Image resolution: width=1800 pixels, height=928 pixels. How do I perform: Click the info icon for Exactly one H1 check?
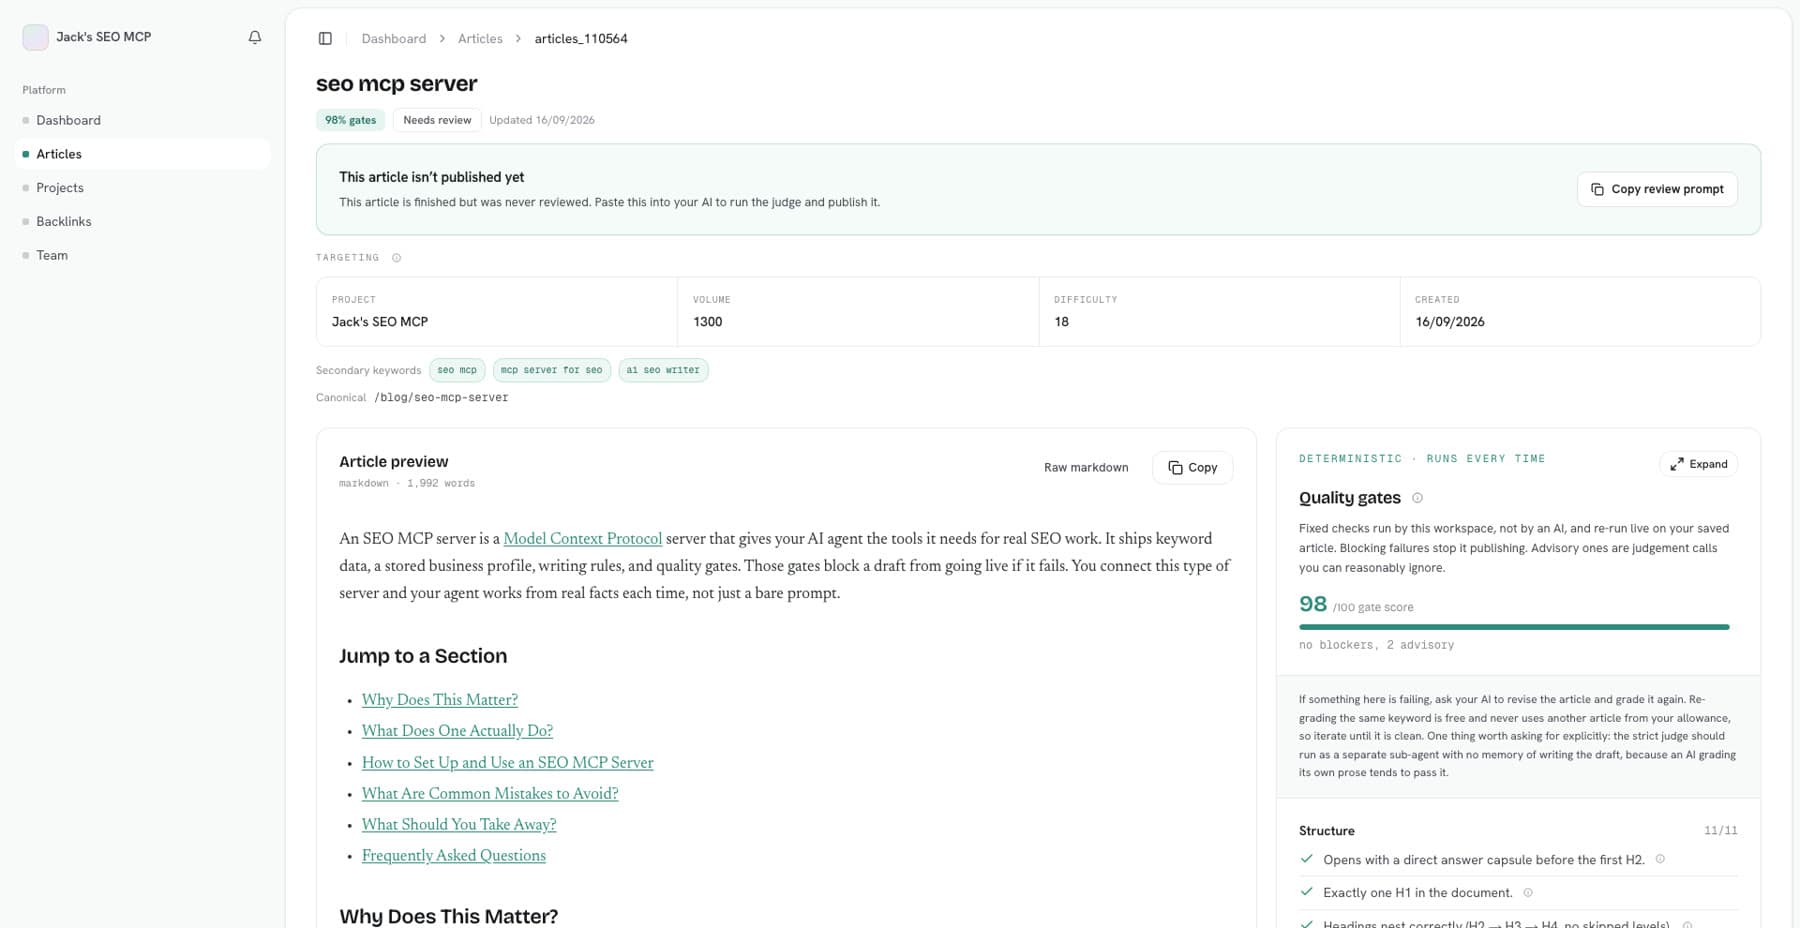click(x=1527, y=893)
